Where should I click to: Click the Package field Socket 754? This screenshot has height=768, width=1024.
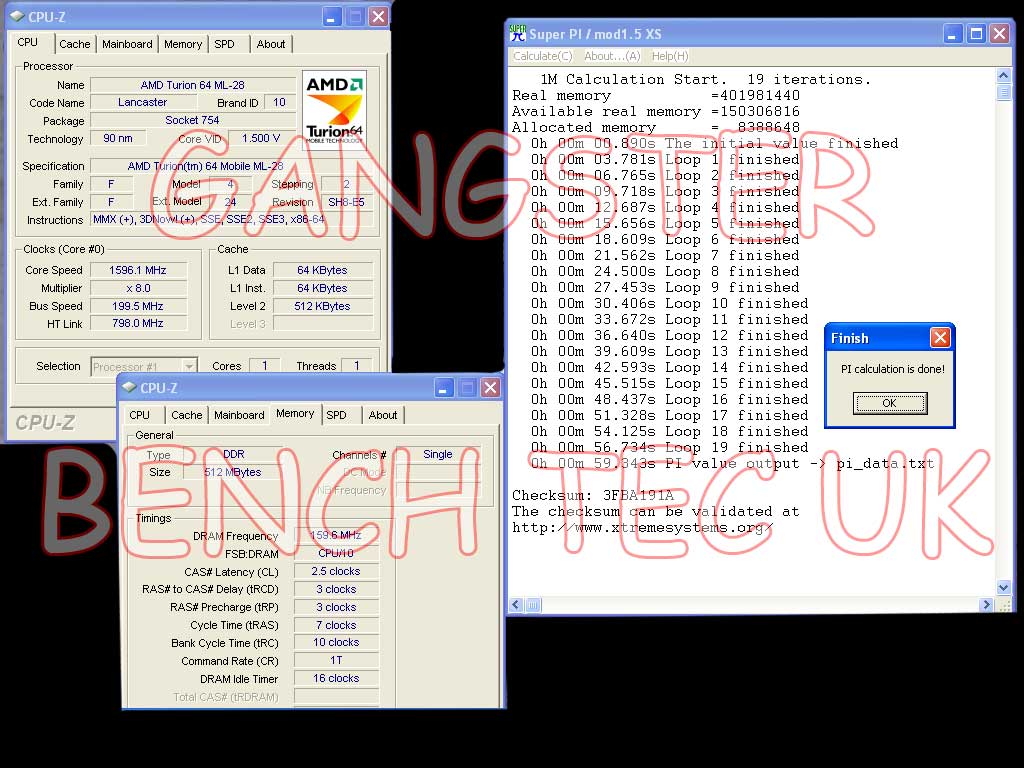coord(193,120)
